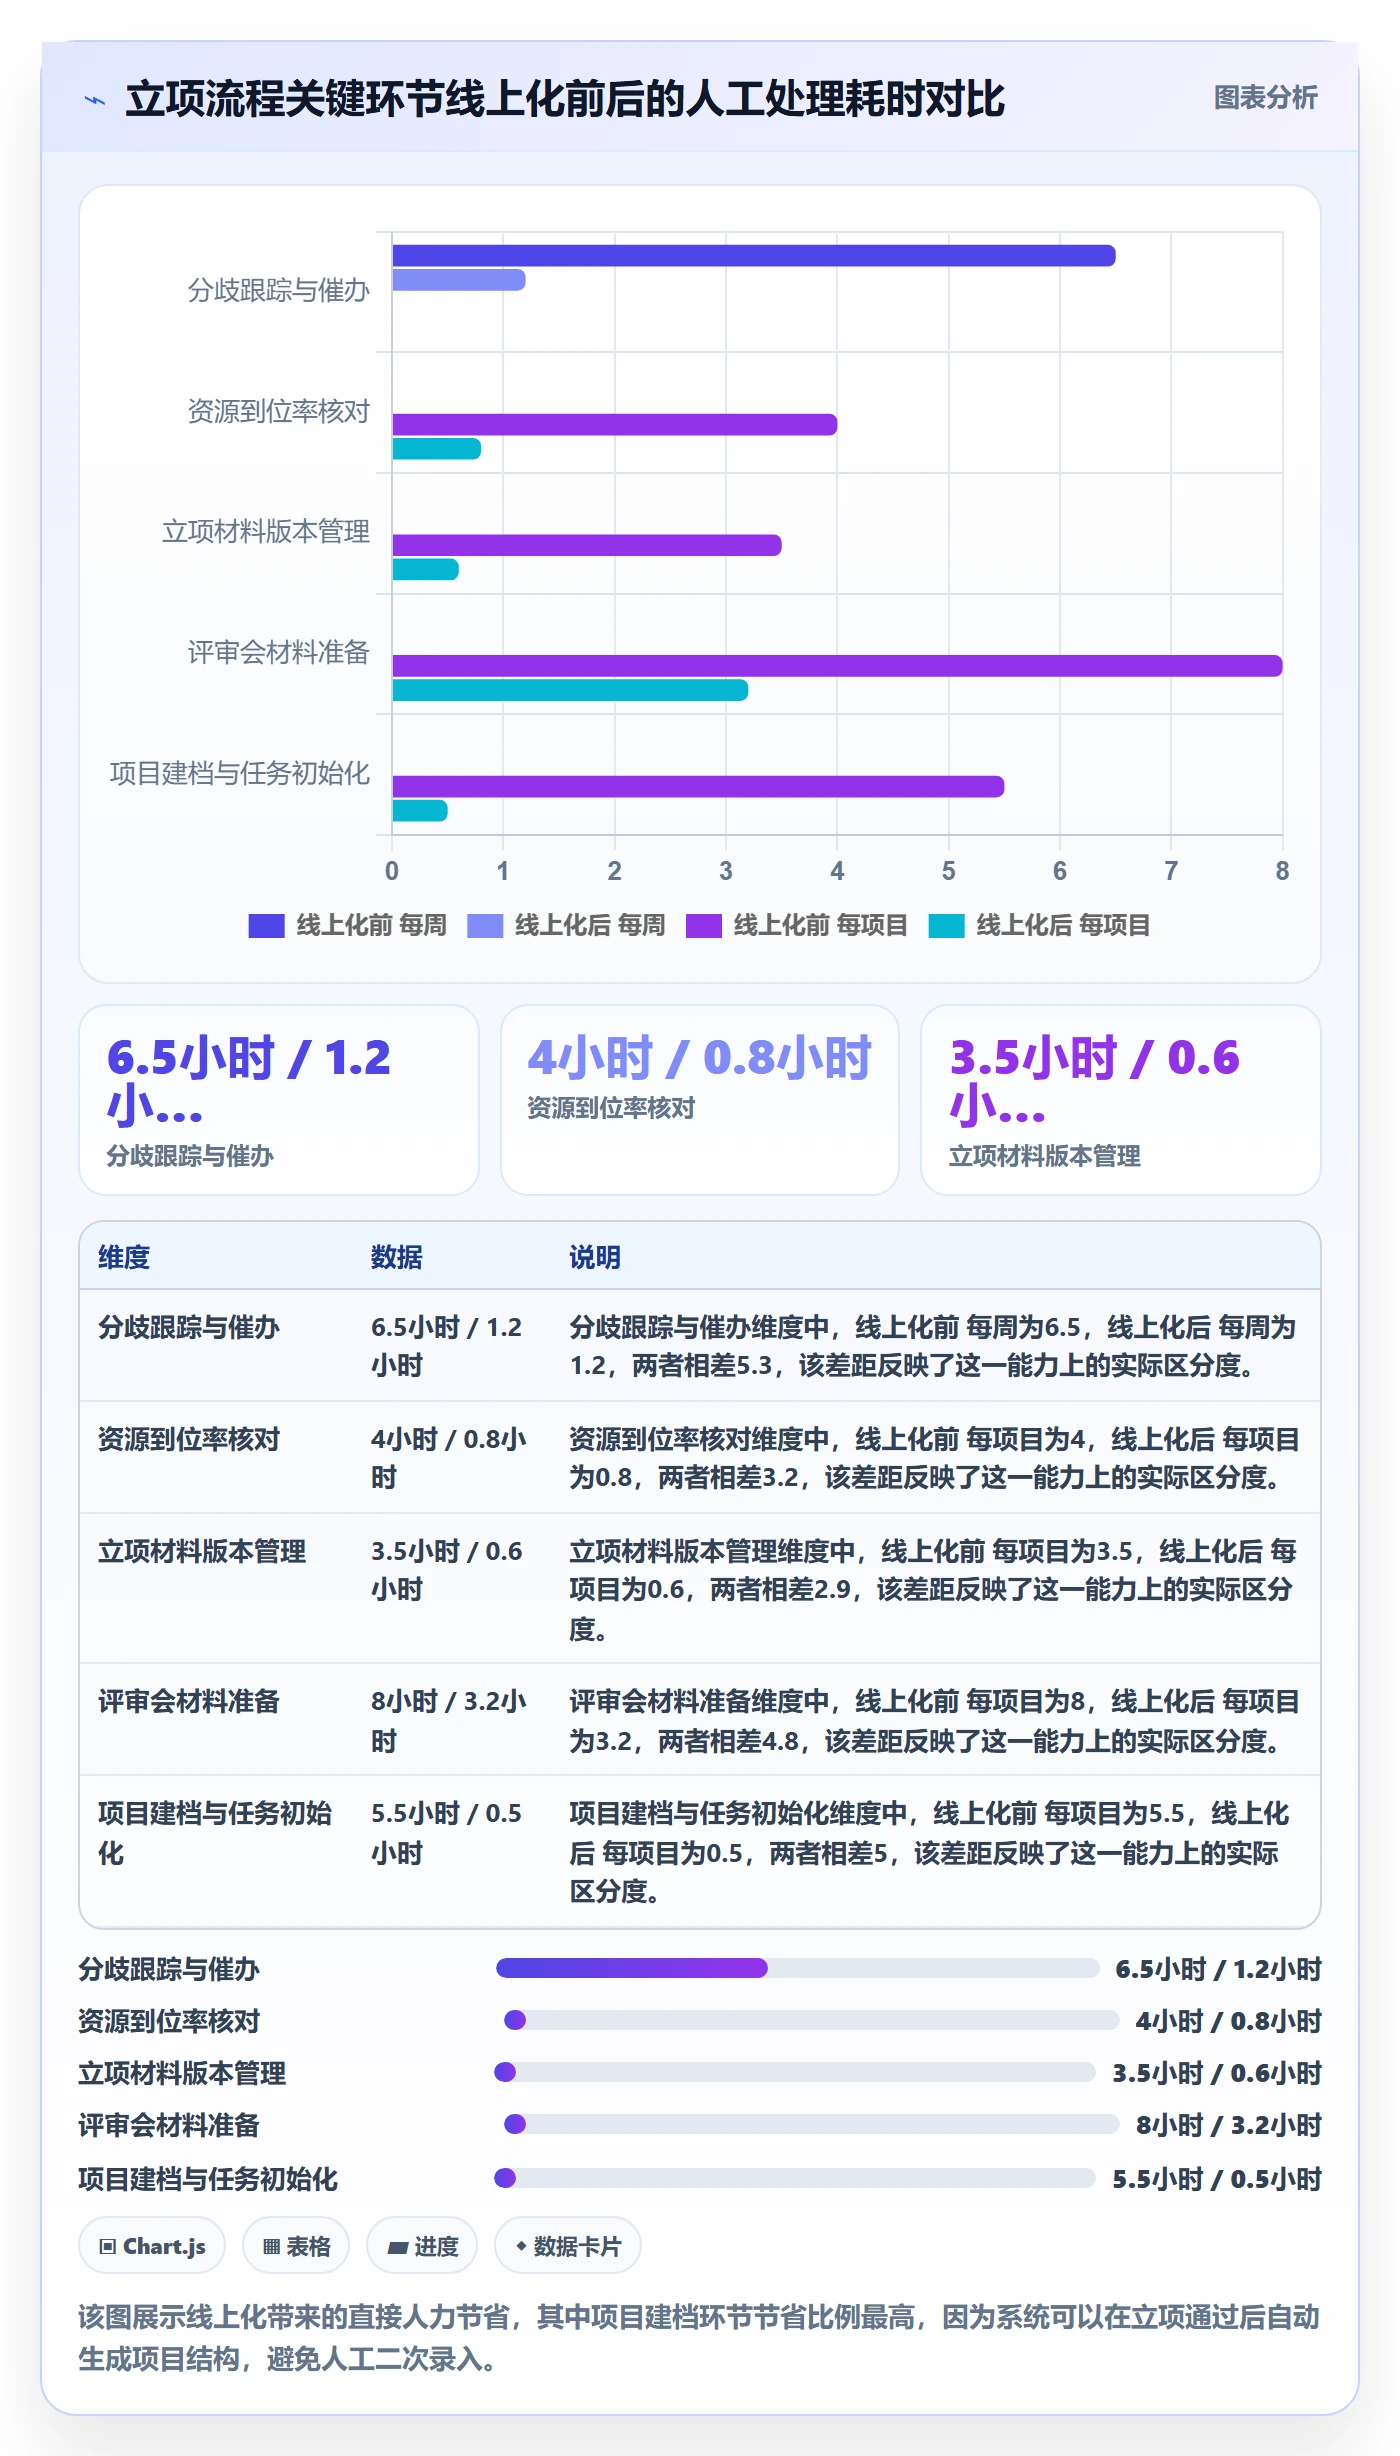Viewport: 1400px width, 2456px height.
Task: Click the 8小时 / 3.2小时 progress value
Action: click(1229, 2125)
